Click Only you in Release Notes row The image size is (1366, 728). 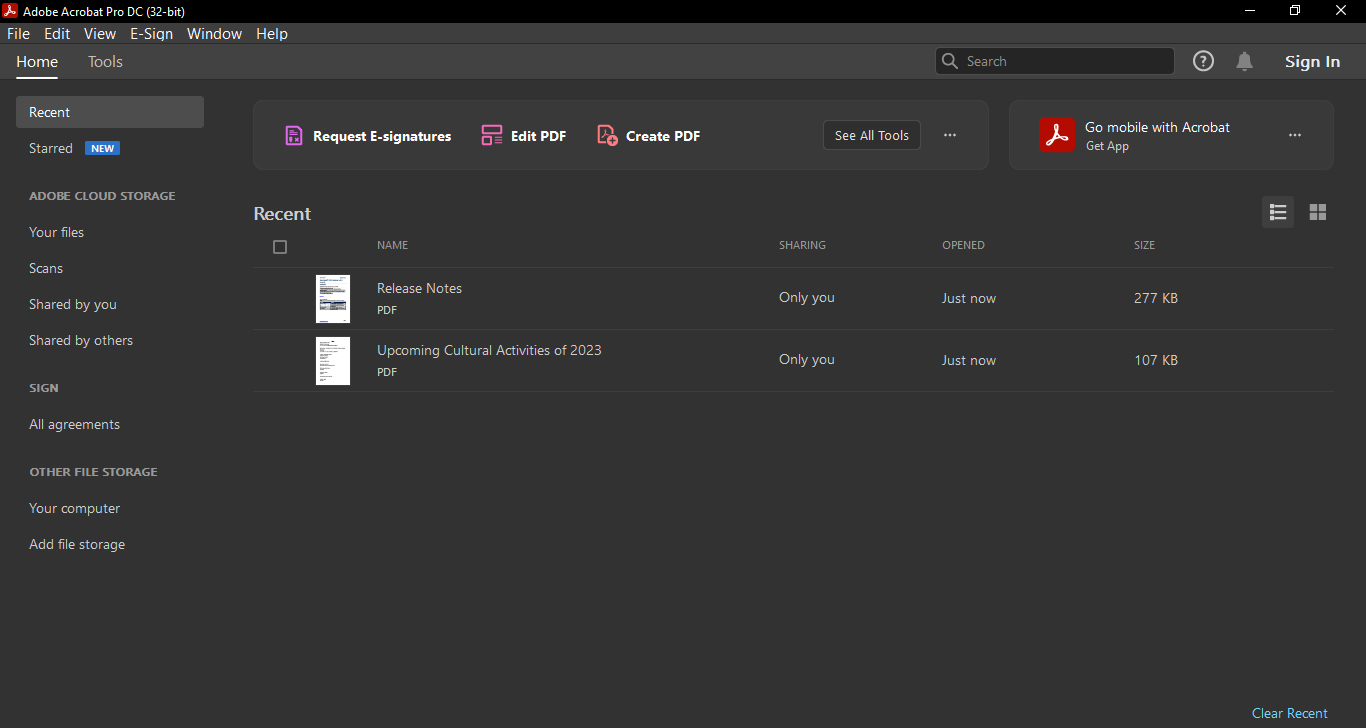(x=806, y=297)
